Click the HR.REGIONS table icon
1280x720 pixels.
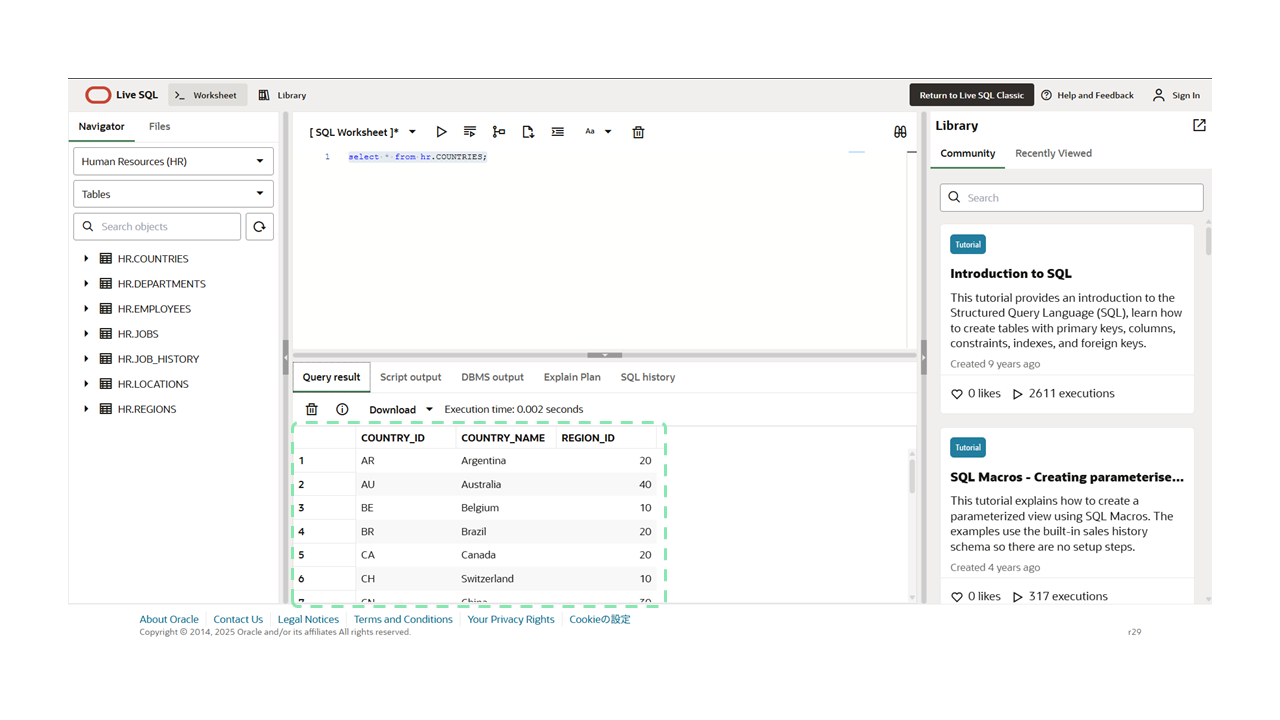pos(106,409)
